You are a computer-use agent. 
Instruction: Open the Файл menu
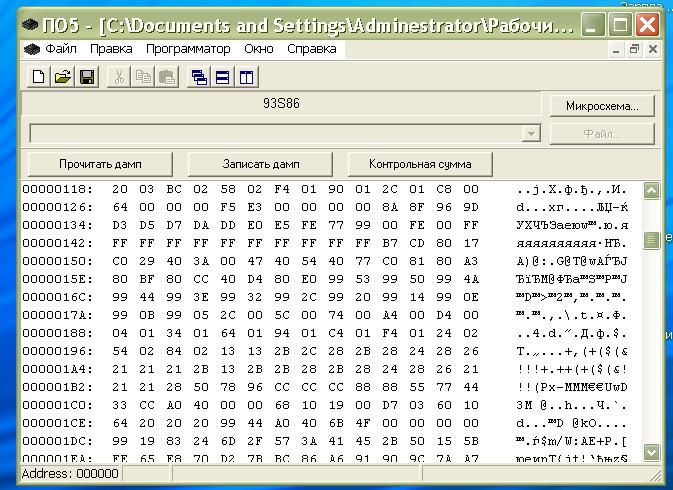pos(61,49)
